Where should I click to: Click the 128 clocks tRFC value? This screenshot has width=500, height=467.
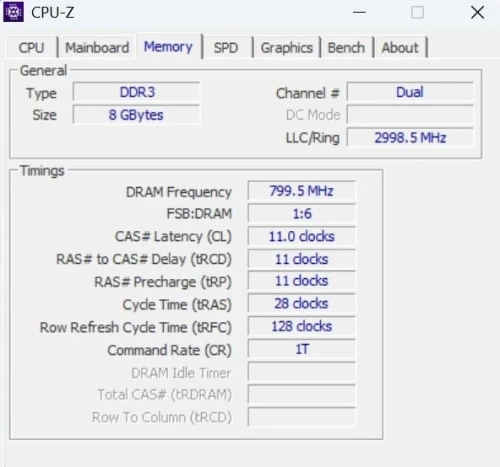click(302, 326)
